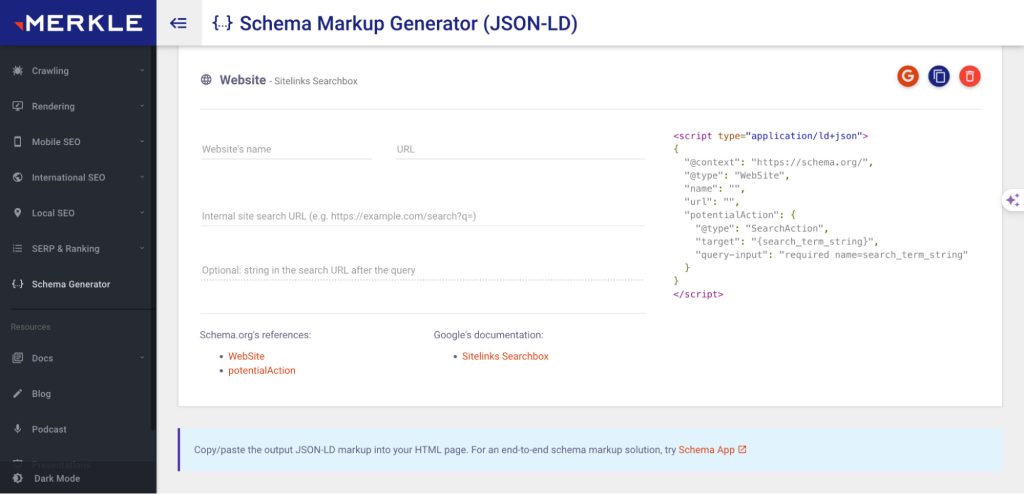
Task: Click the Website's name input field
Action: [x=286, y=149]
